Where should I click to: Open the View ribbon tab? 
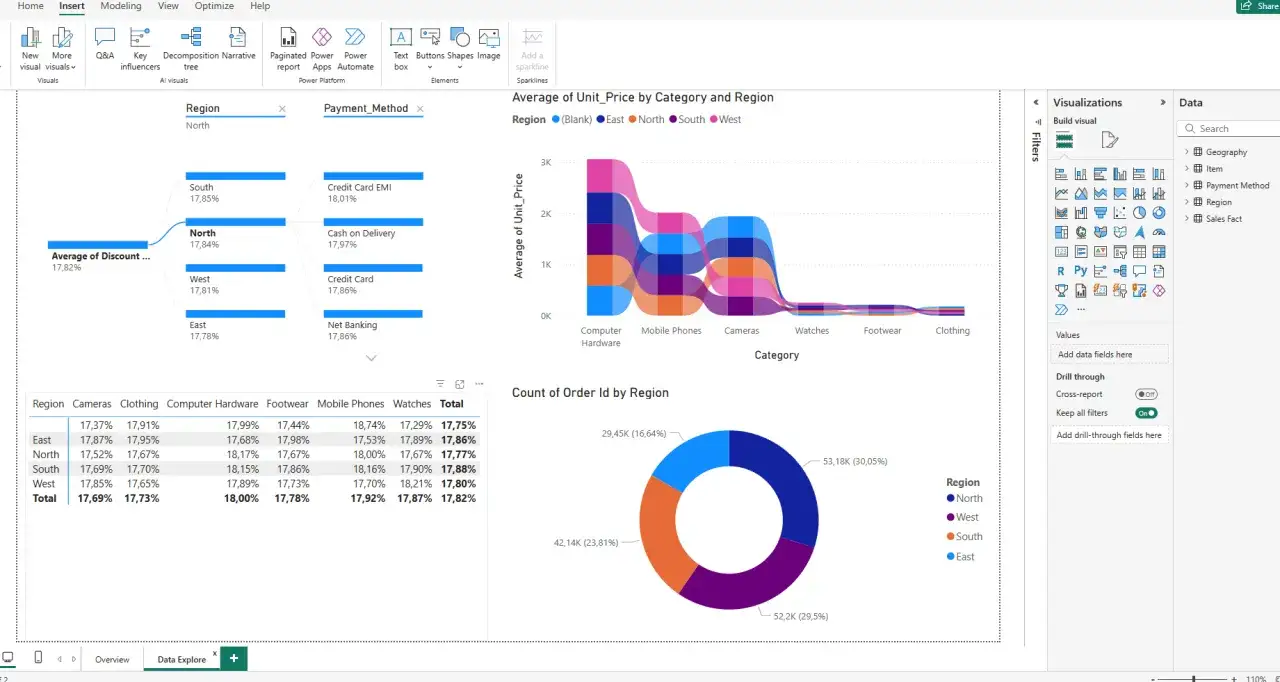click(x=168, y=6)
